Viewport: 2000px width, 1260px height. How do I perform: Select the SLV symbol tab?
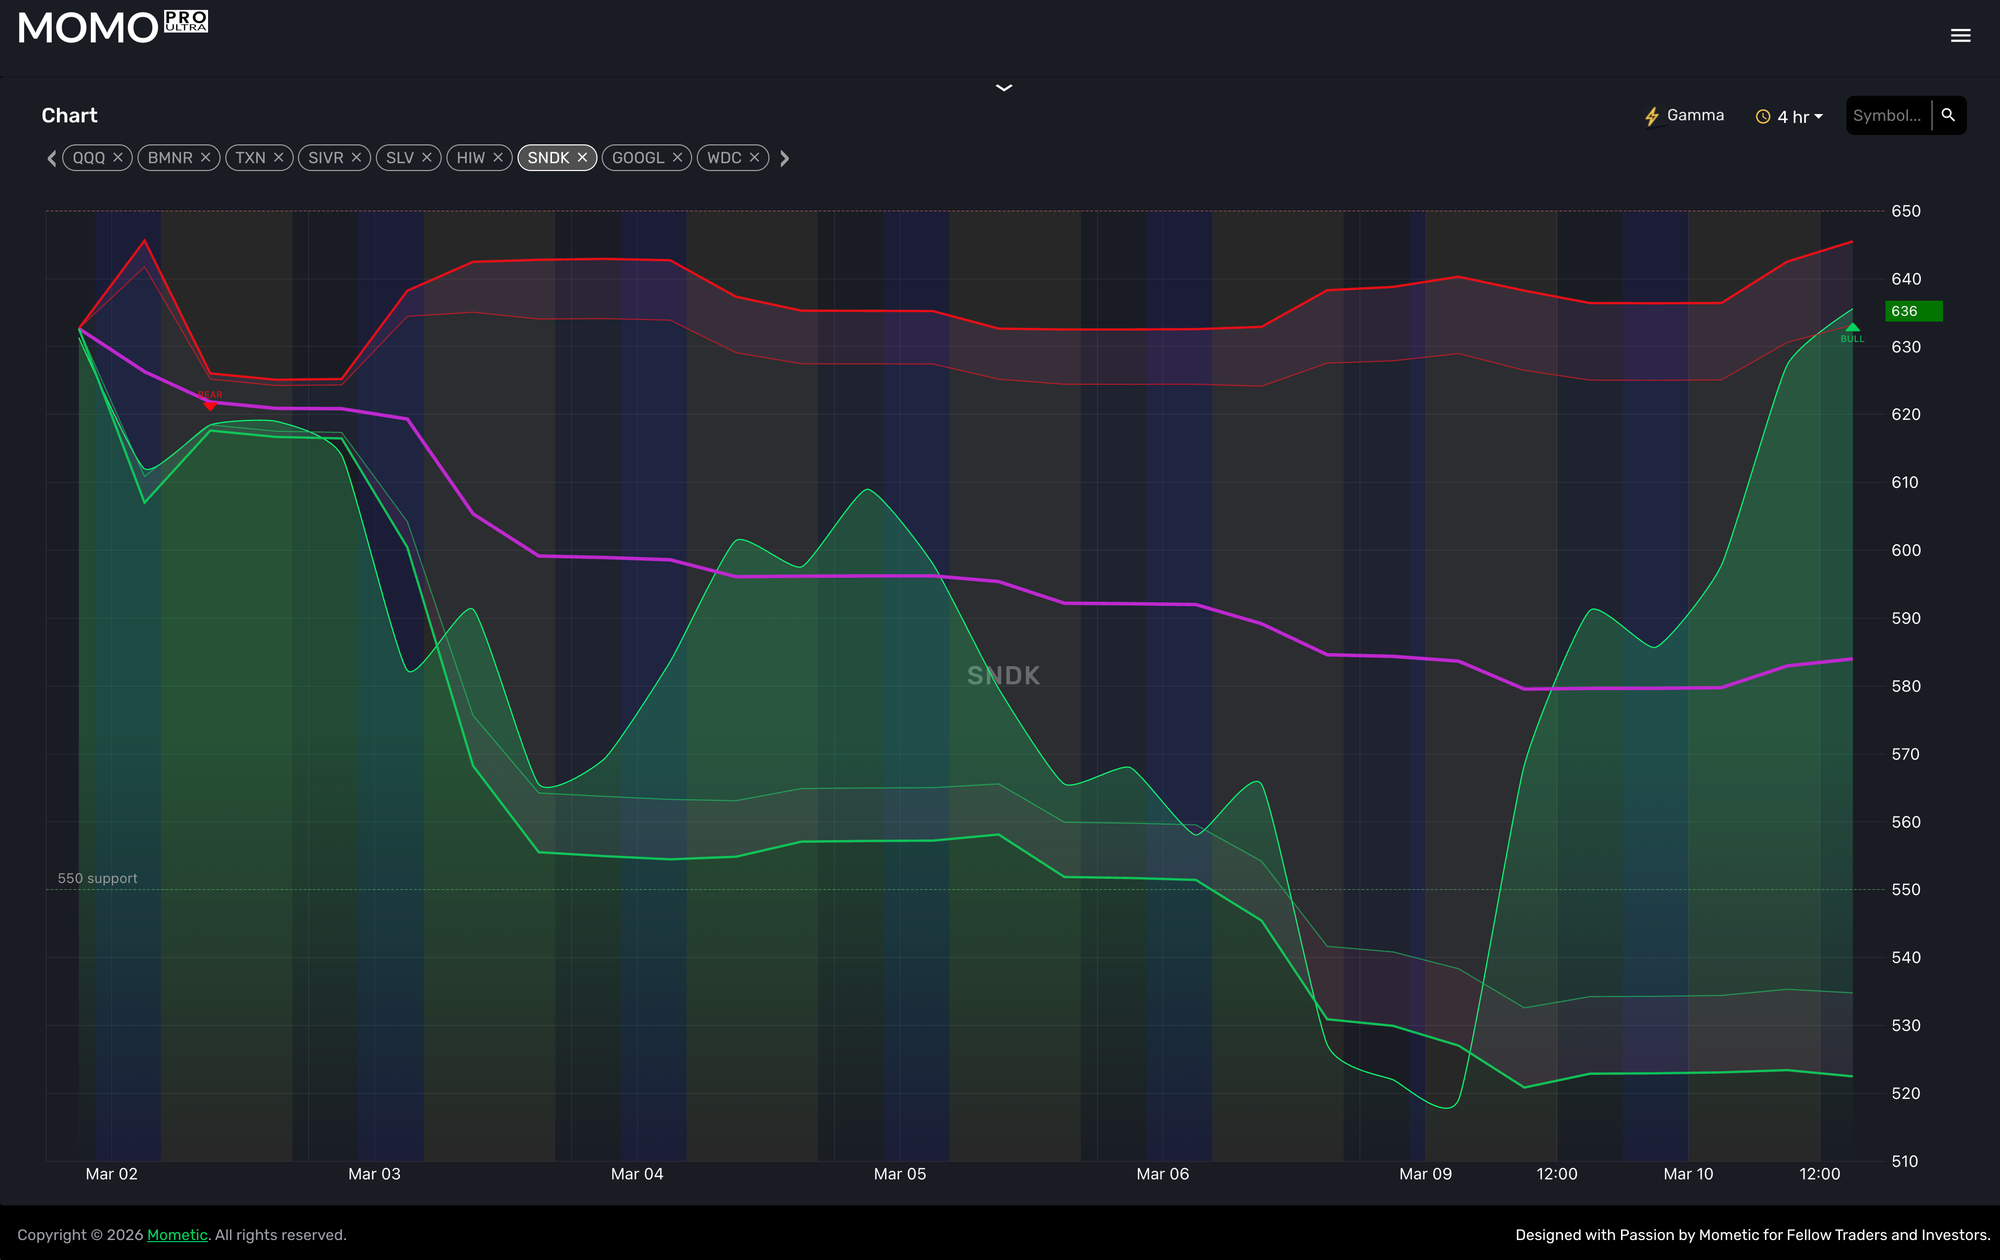(399, 158)
